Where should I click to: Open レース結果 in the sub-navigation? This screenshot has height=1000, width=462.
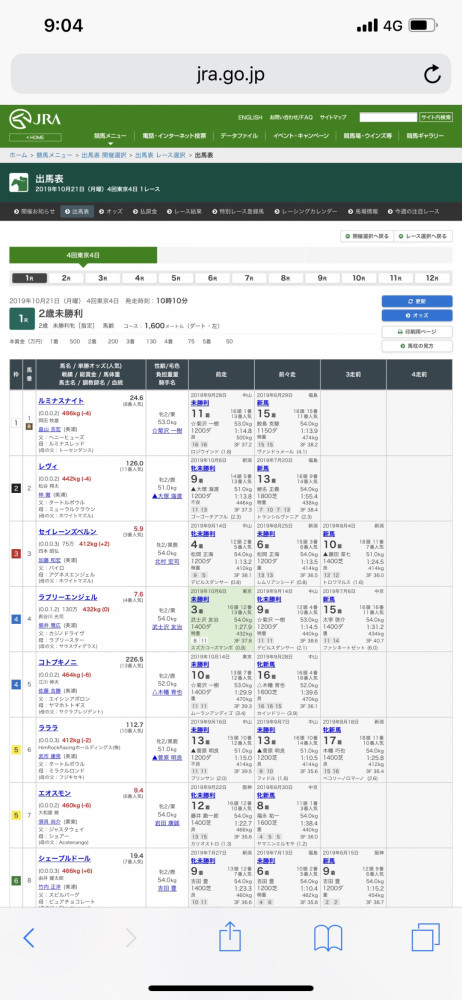click(x=185, y=211)
